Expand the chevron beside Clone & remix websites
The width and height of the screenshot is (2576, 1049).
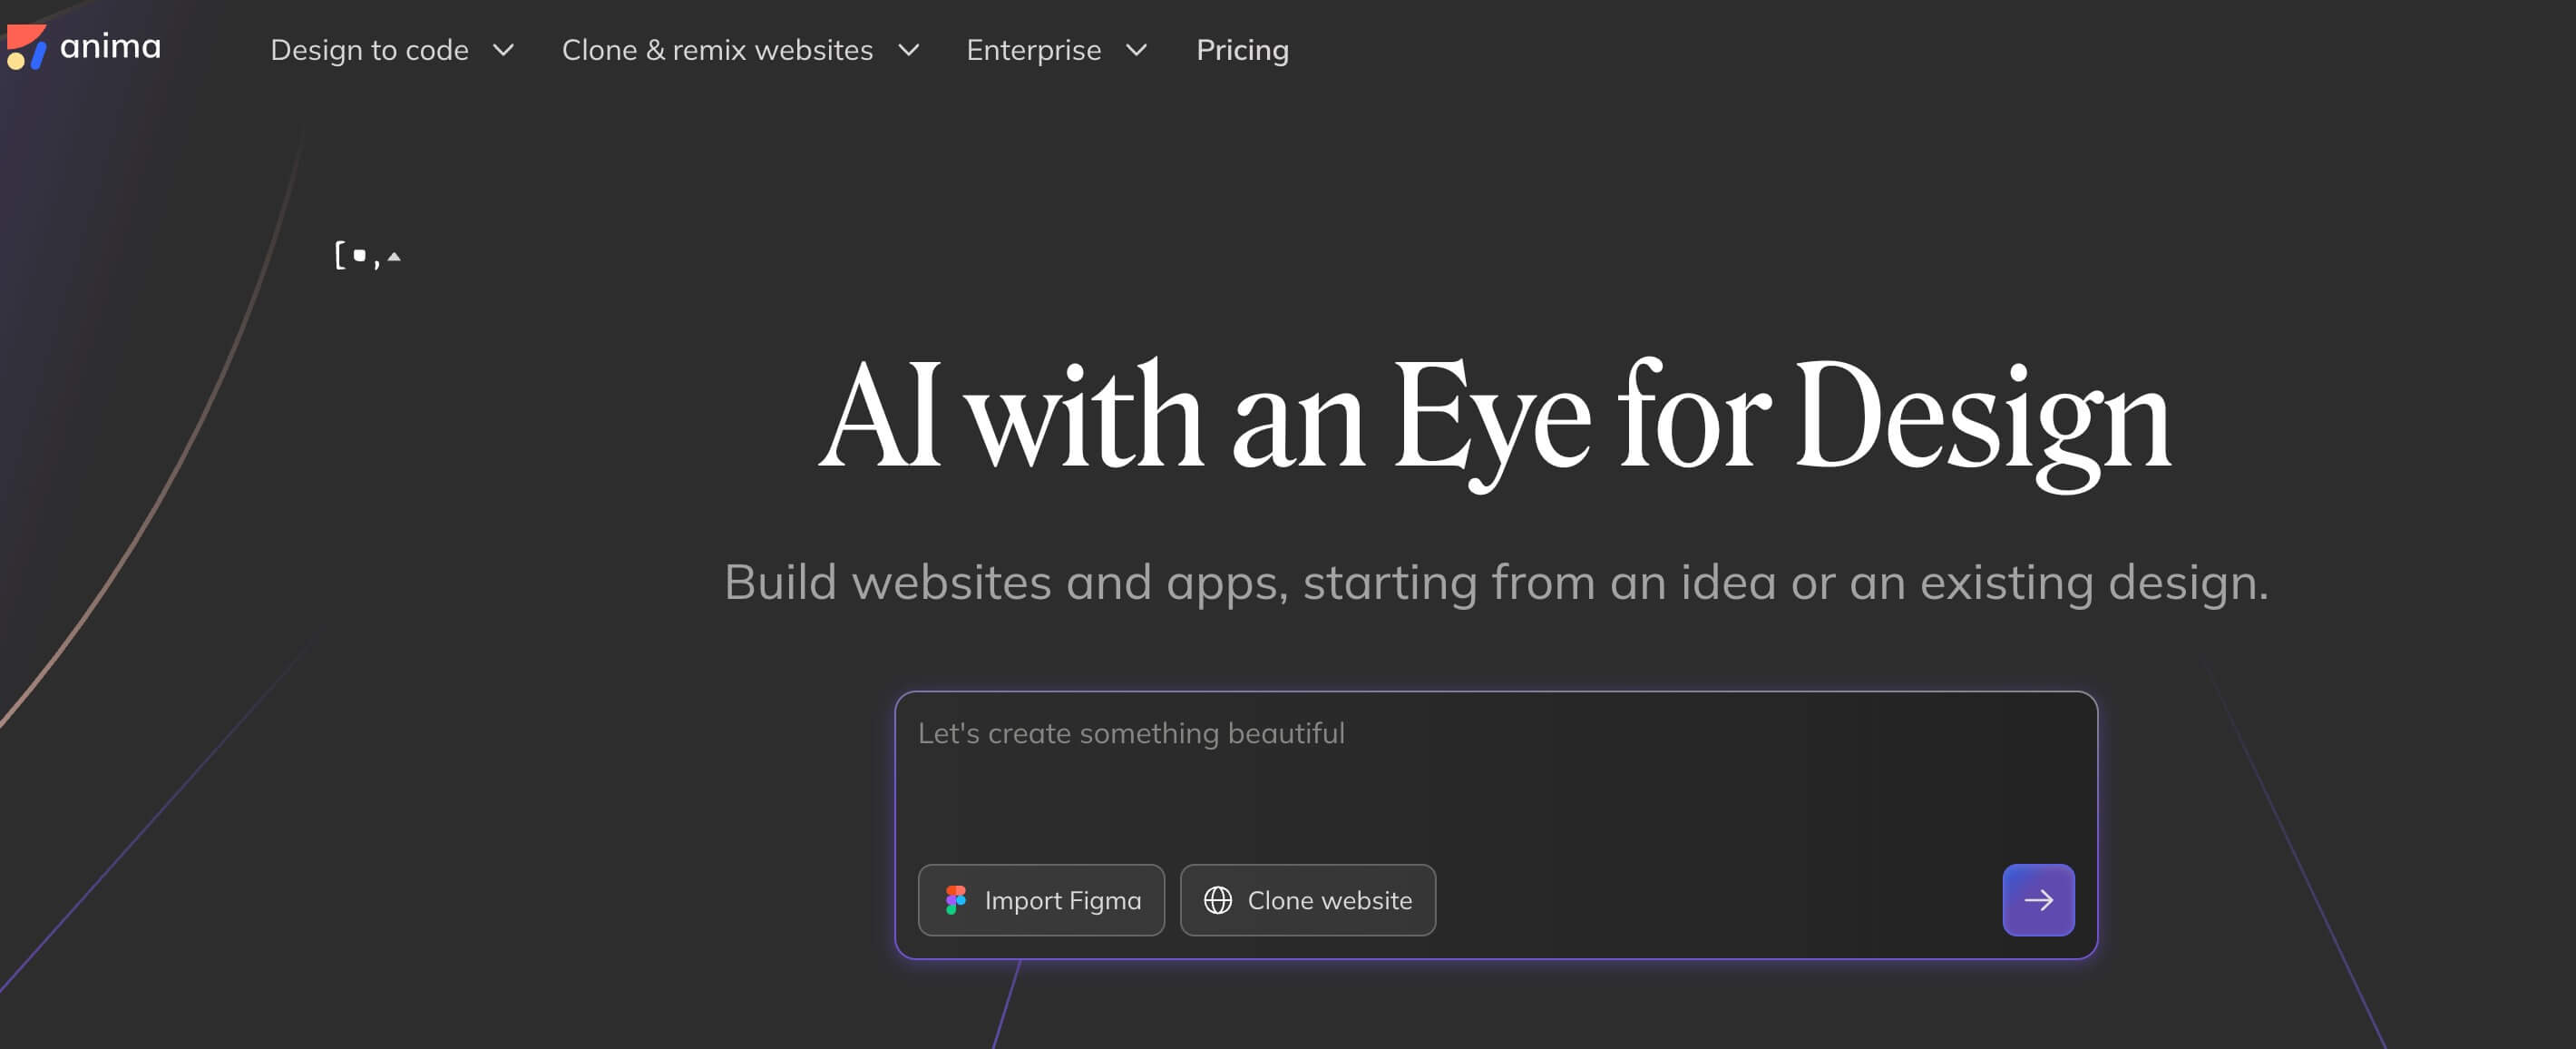pos(908,50)
